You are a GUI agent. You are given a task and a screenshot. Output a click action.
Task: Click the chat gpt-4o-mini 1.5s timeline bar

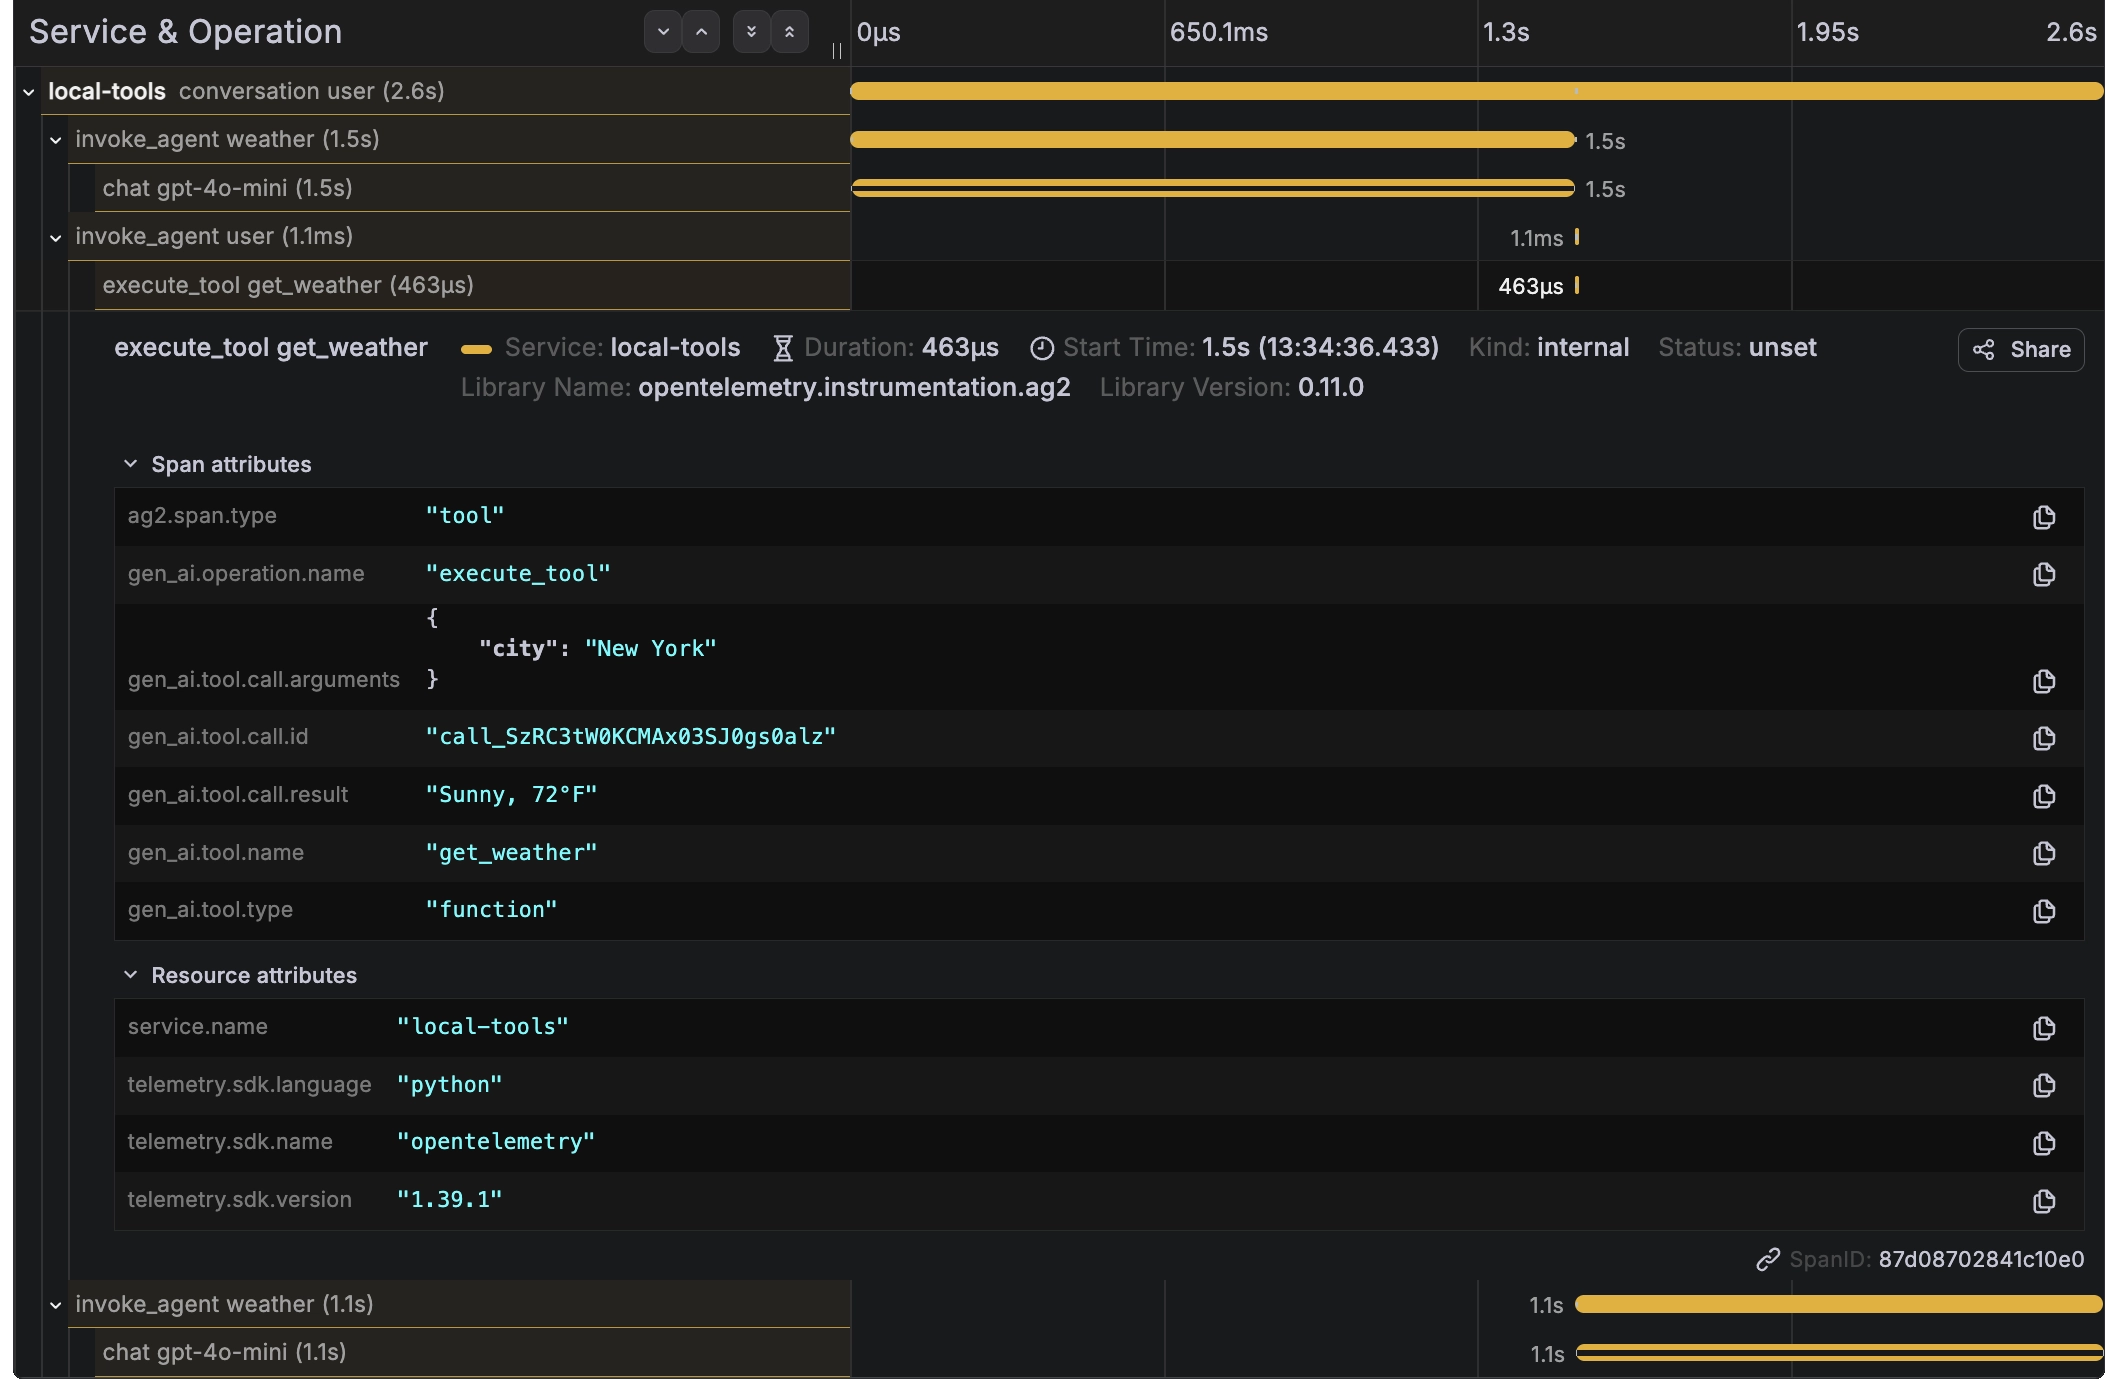(x=1213, y=188)
